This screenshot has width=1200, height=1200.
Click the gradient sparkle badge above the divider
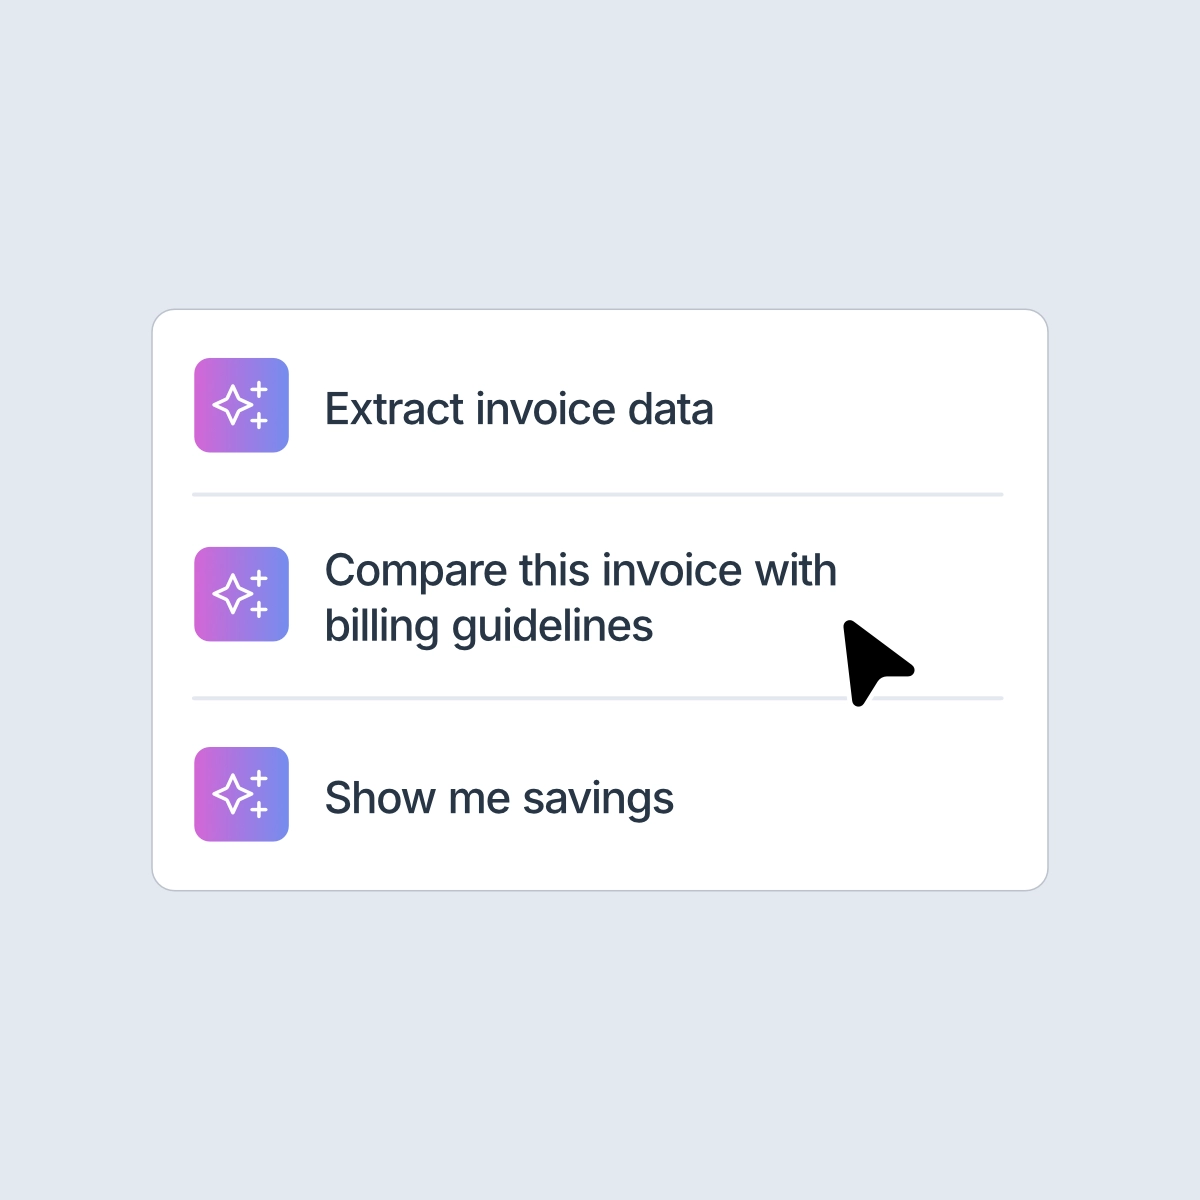pos(241,405)
